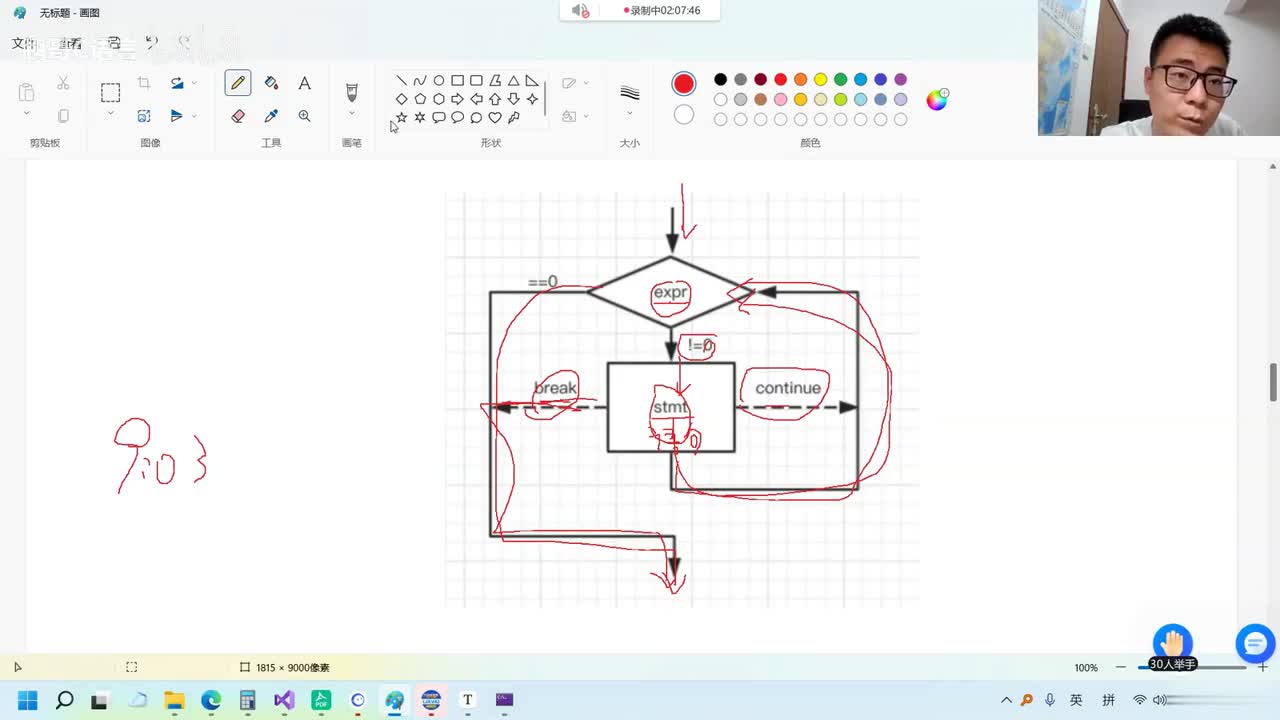Select the Brushes tool
The image size is (1280, 720).
point(351,92)
